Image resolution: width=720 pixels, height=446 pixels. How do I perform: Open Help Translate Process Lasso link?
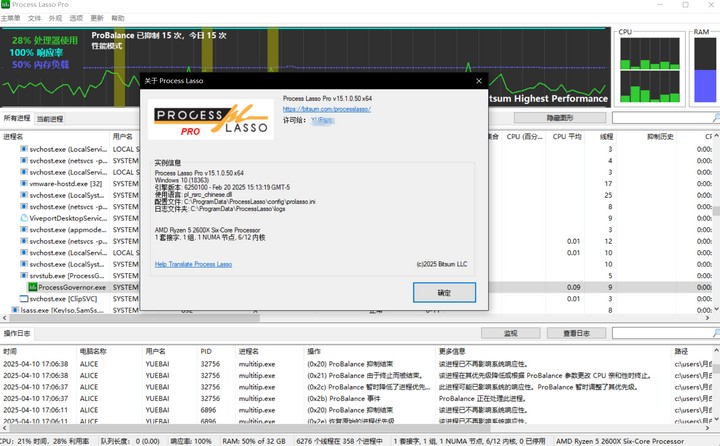tap(193, 264)
